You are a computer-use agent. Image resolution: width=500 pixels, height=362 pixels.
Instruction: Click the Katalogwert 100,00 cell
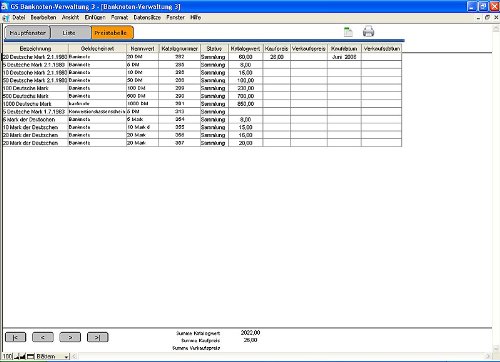point(246,80)
